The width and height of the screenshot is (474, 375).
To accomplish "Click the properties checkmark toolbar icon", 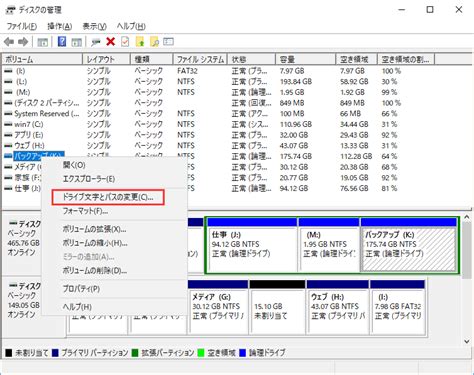I will 125,42.
